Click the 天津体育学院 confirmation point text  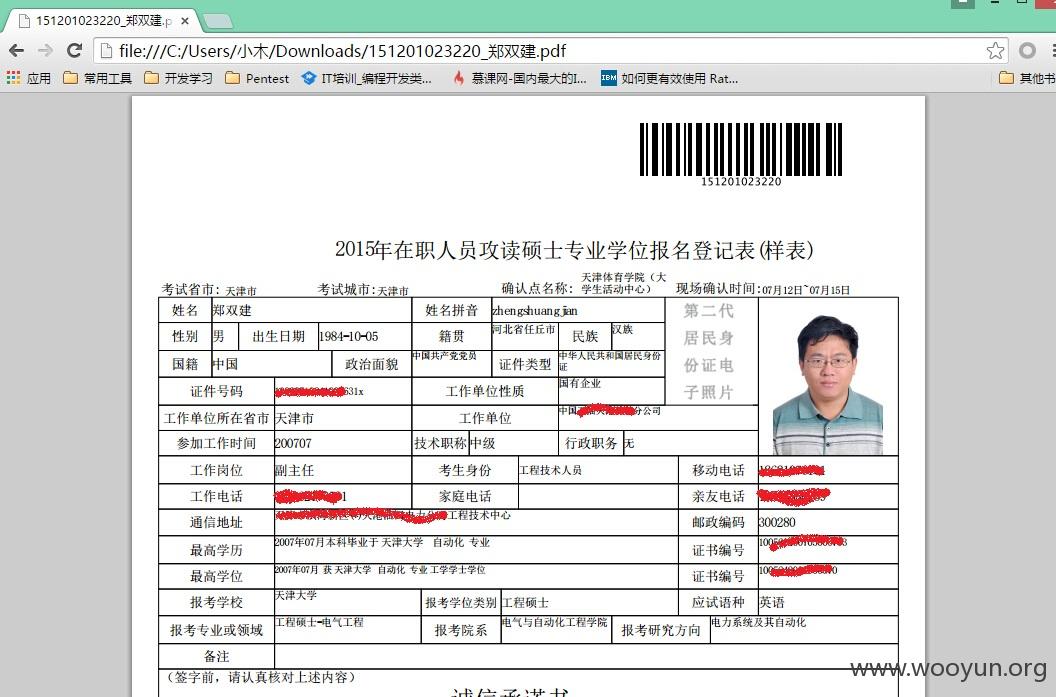(624, 283)
